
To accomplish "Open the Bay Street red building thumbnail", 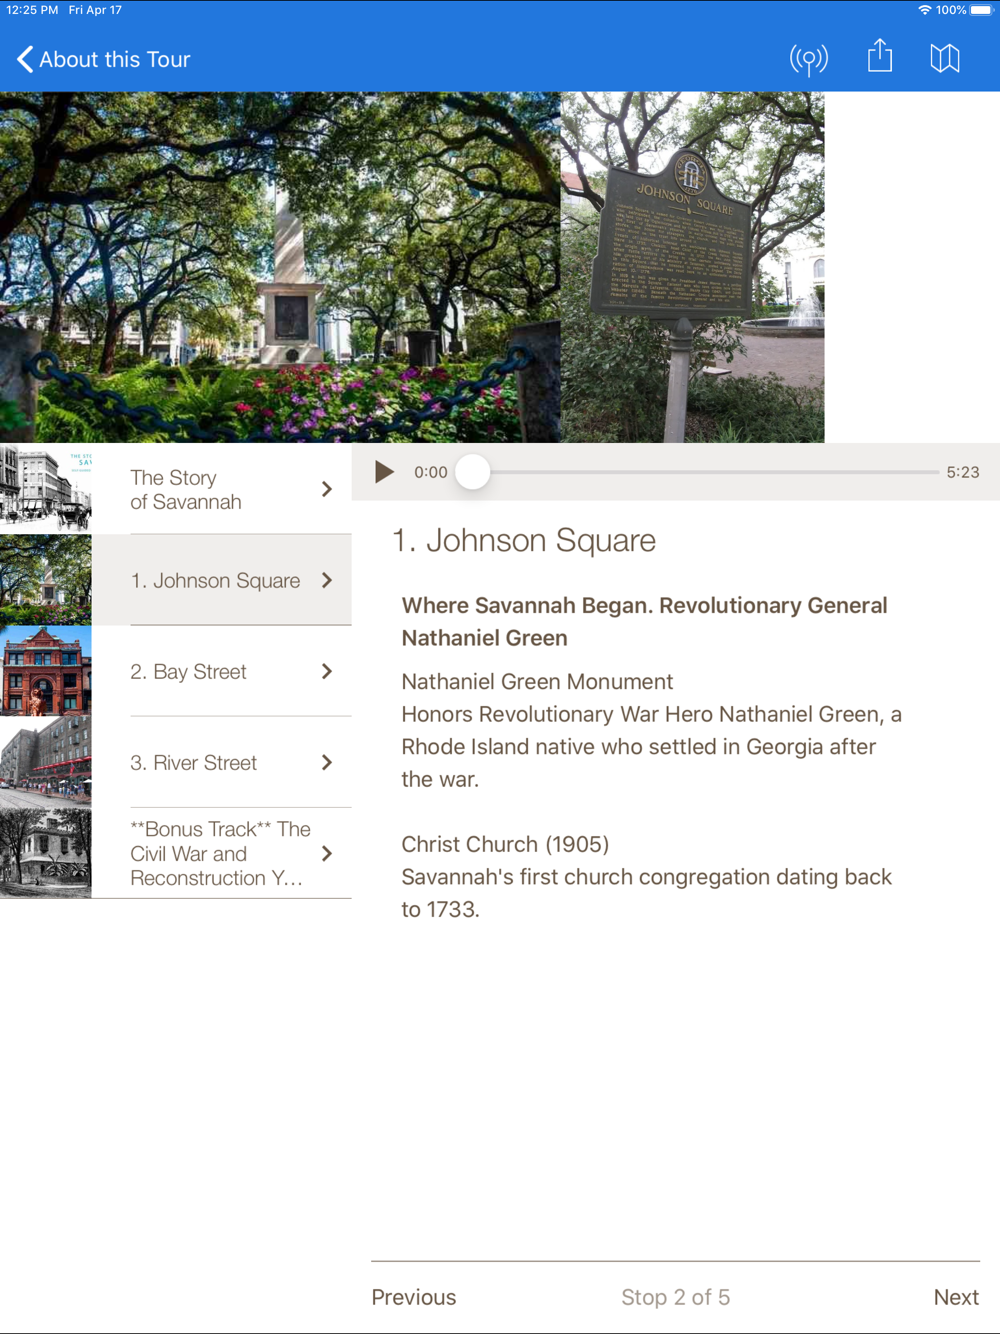I will click(x=46, y=671).
